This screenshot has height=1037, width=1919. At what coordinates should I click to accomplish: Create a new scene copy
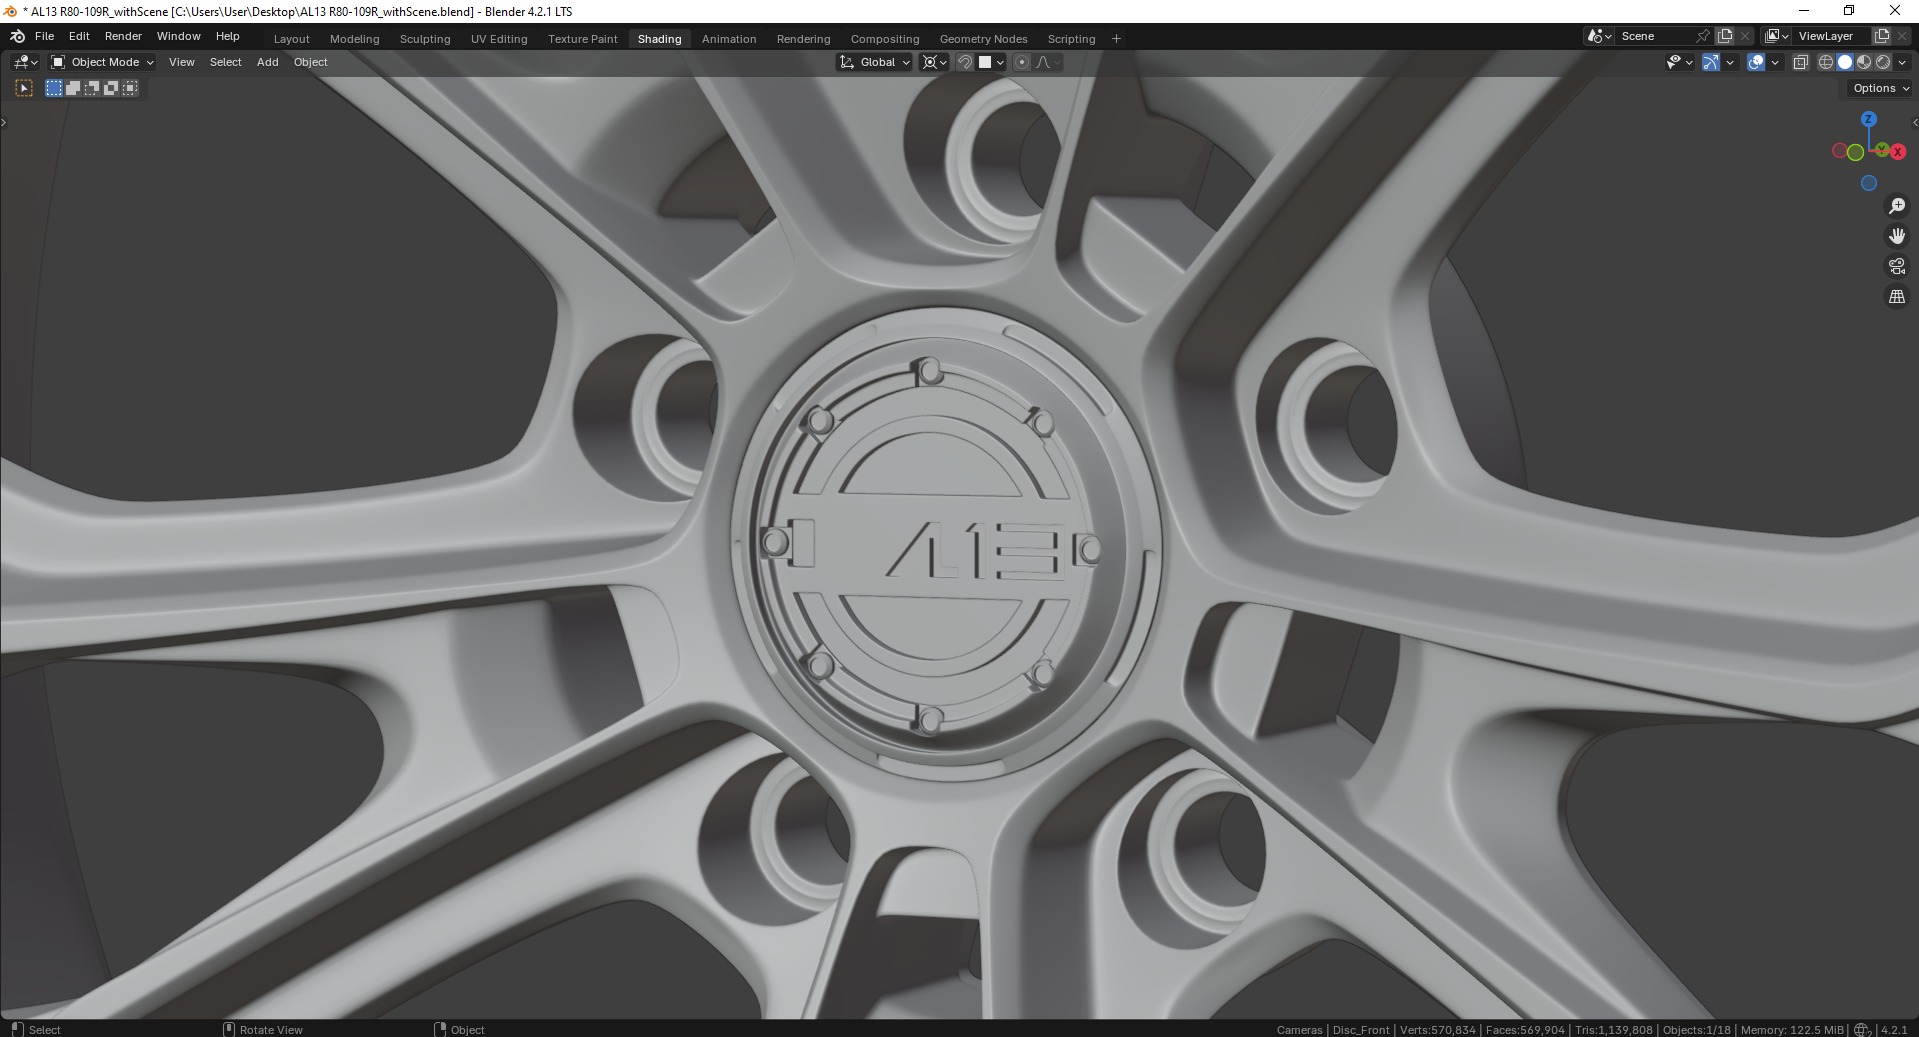(x=1725, y=36)
